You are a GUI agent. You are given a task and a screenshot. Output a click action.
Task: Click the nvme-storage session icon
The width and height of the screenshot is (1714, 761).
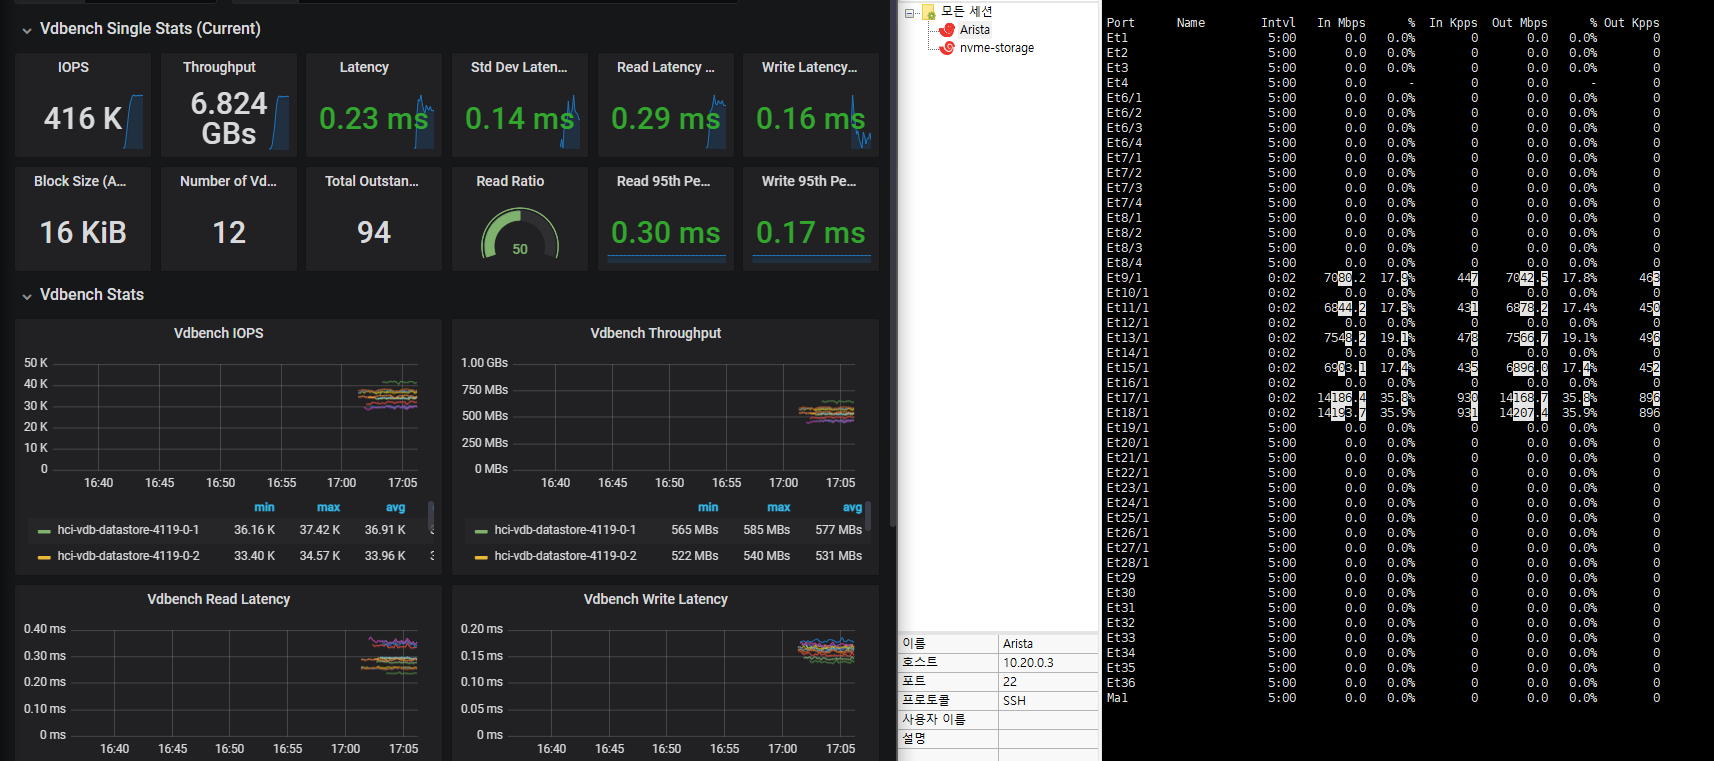(947, 48)
